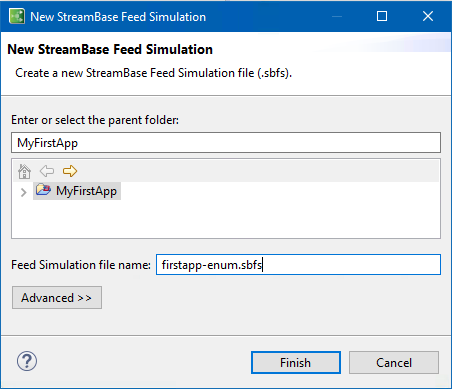
Task: Click the 'Enter or select the parent folder' label
Action: click(95, 120)
